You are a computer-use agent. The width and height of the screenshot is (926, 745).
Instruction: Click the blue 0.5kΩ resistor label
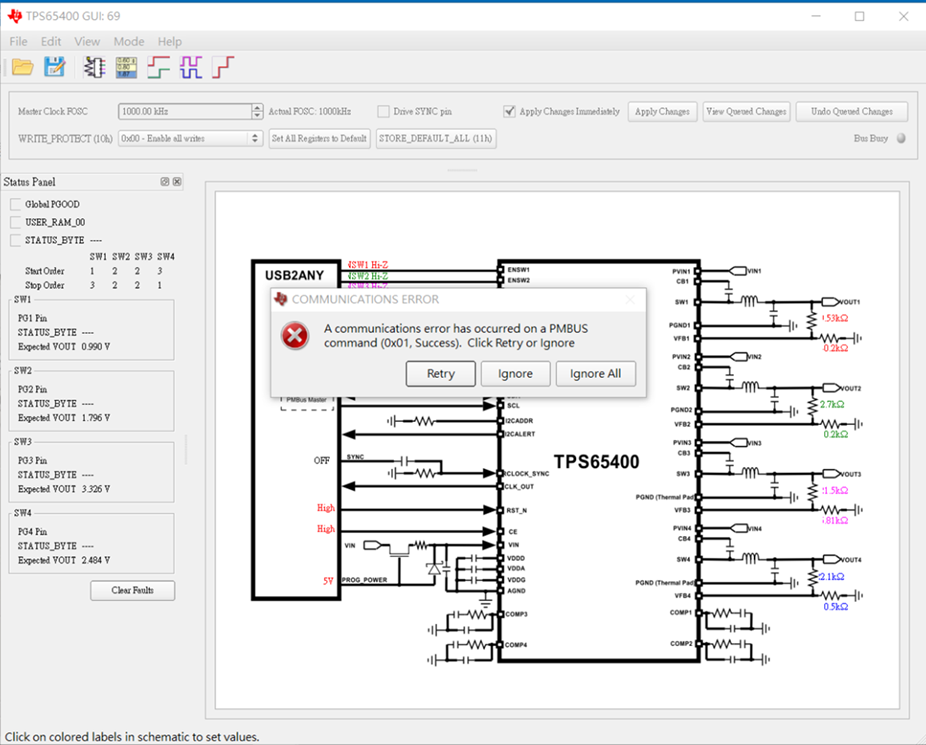[x=836, y=607]
